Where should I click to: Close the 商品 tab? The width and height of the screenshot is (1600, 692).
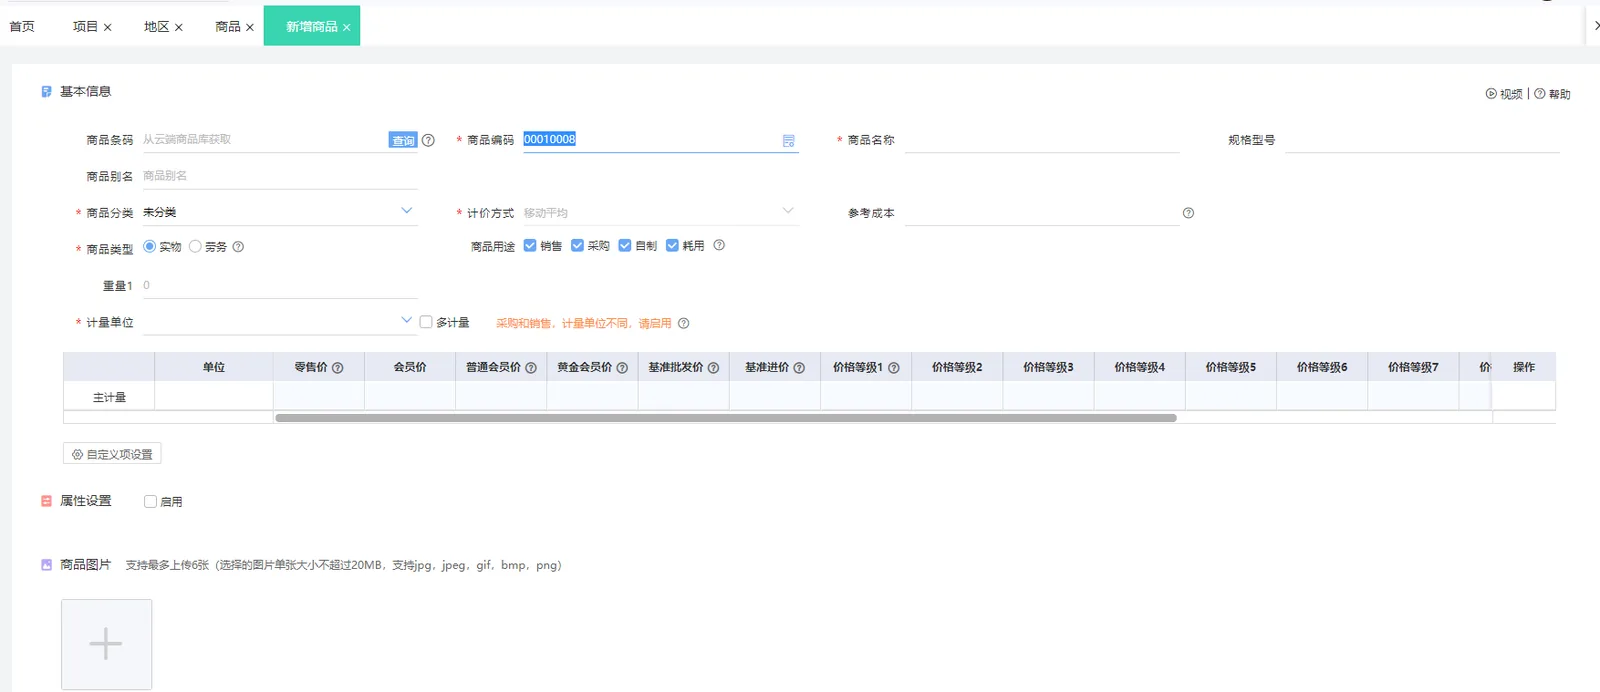pos(250,28)
